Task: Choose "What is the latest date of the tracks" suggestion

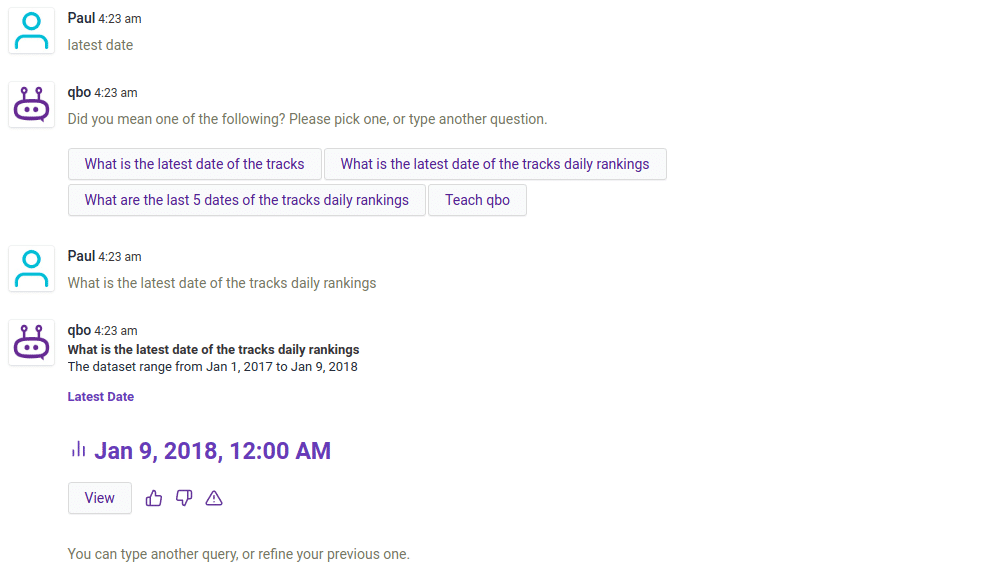Action: click(x=195, y=164)
